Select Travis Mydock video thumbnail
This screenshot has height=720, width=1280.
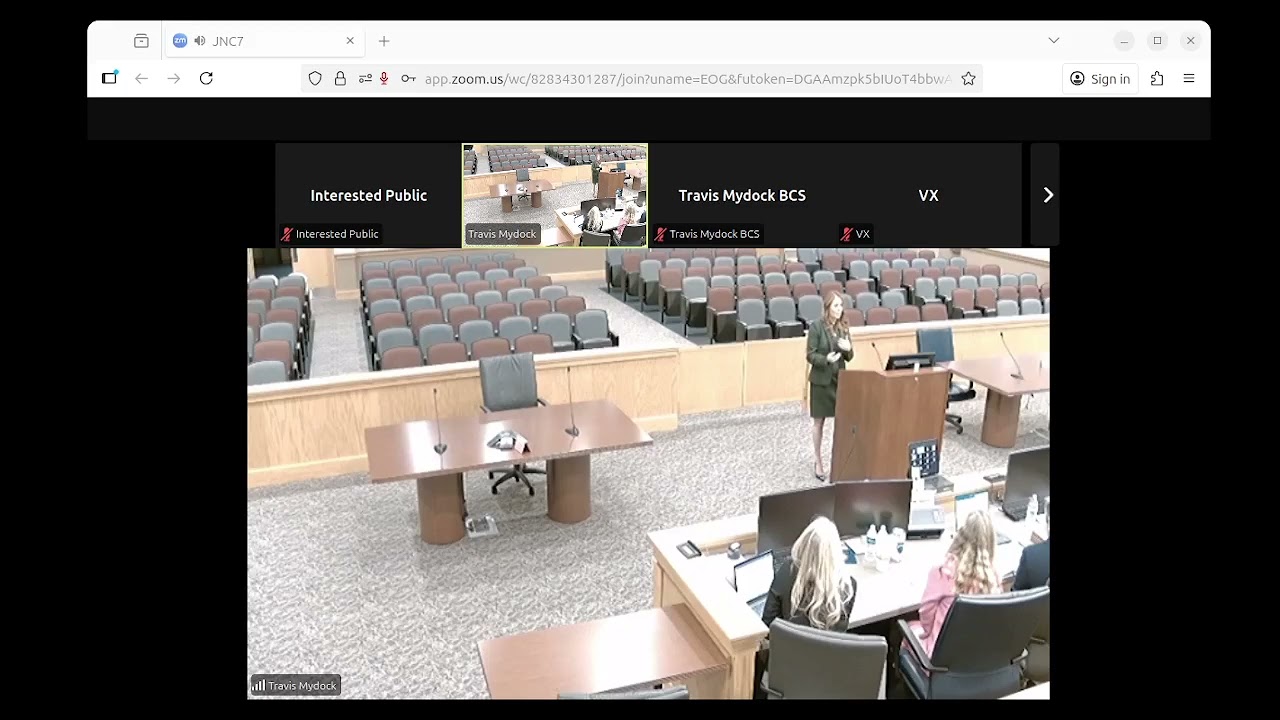click(x=555, y=195)
